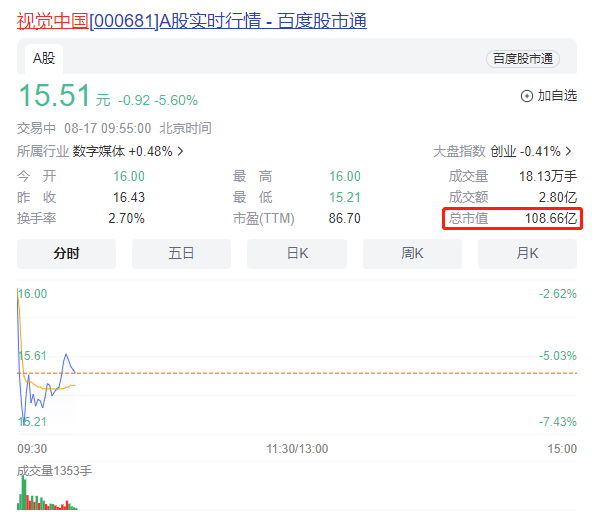
Task: Switch to the 五日 chart tab
Action: pyautogui.click(x=181, y=253)
